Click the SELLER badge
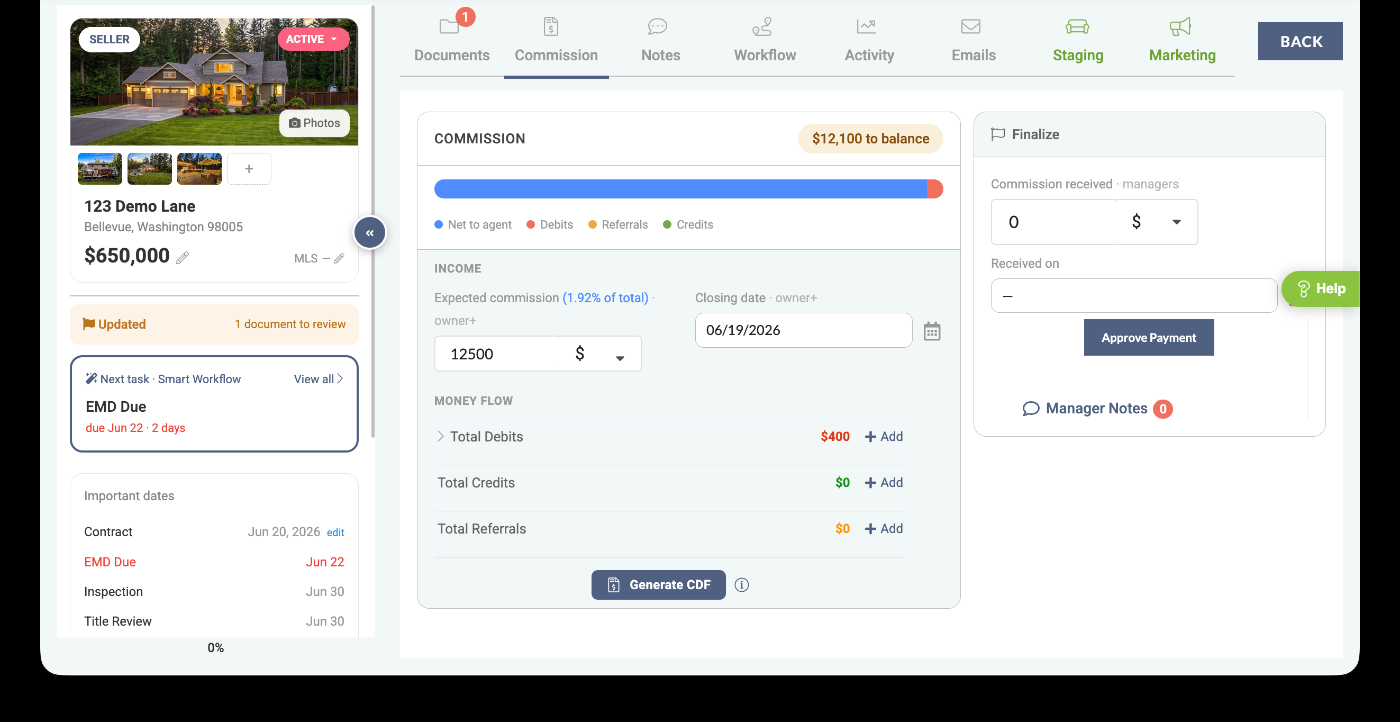This screenshot has height=722, width=1400. pos(109,39)
